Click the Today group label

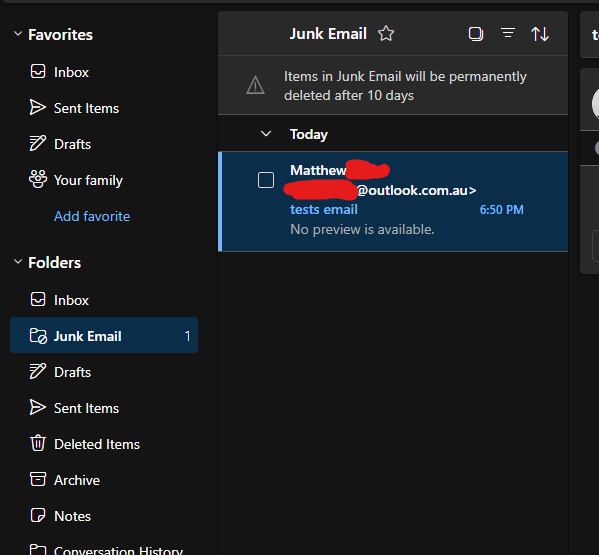309,134
